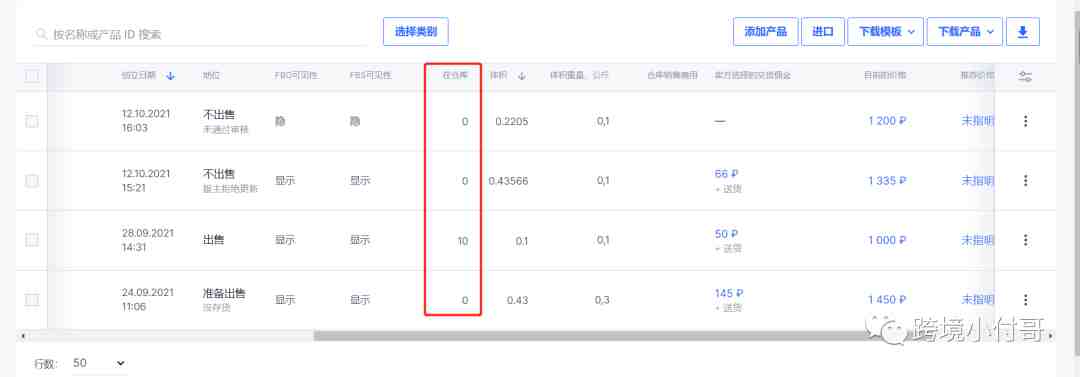
Task: Toggle the select-all checkbox in the header
Action: (32, 76)
